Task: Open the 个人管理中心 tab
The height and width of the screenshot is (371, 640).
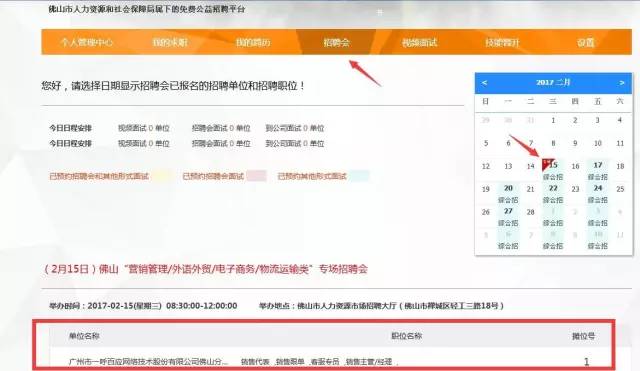Action: click(86, 42)
